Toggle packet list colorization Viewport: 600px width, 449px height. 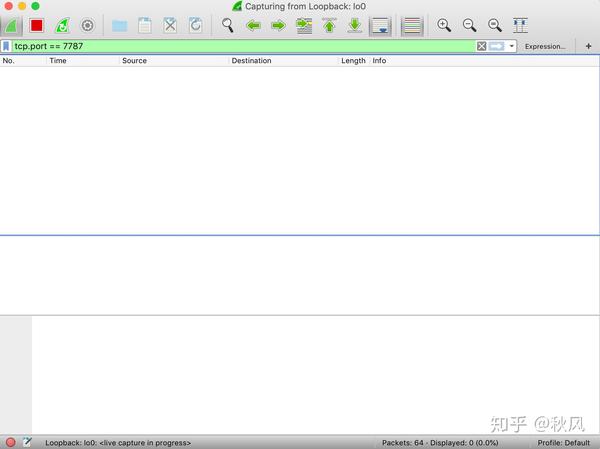click(412, 26)
